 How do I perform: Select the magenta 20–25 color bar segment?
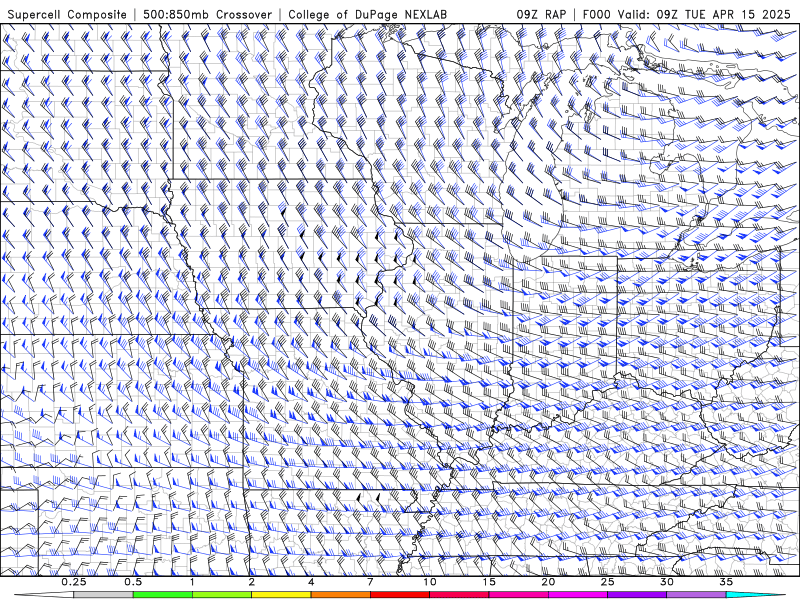[578, 595]
